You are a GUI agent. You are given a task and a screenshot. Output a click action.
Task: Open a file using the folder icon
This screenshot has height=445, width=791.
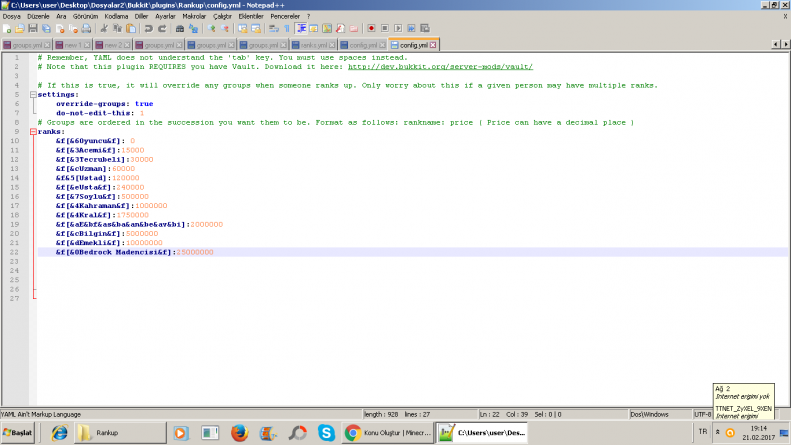20,29
